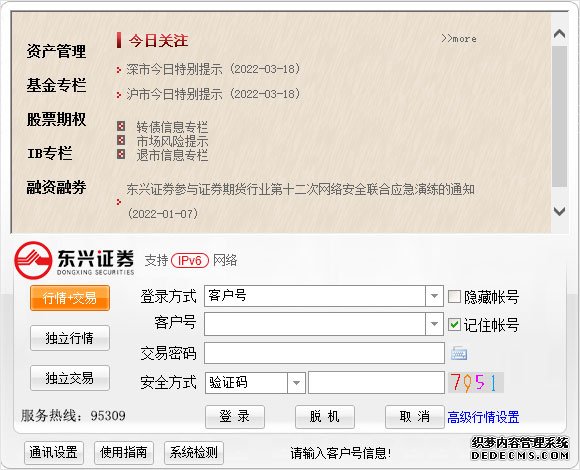Refresh the 7951 captcha image
The image size is (580, 470).
pos(476,382)
